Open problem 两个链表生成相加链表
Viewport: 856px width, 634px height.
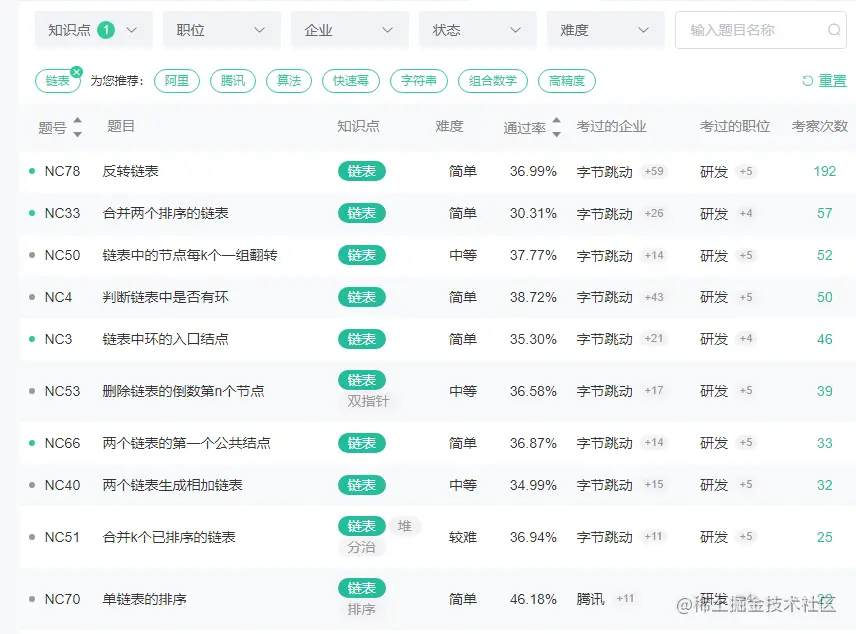(x=173, y=485)
